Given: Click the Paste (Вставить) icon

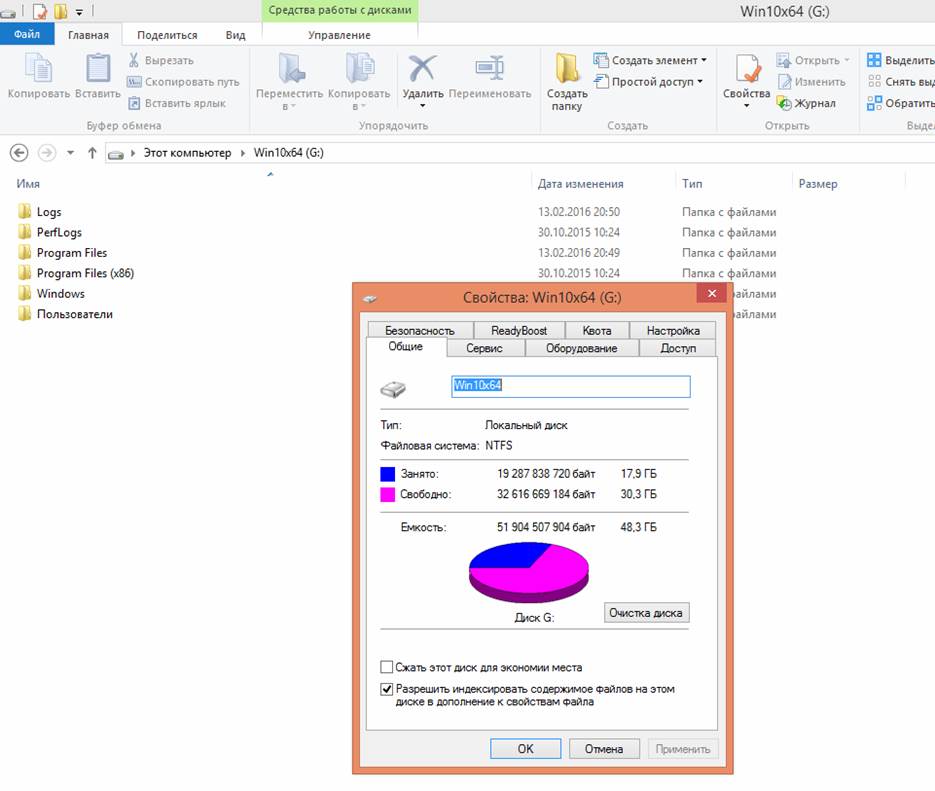Looking at the screenshot, I should click(98, 67).
